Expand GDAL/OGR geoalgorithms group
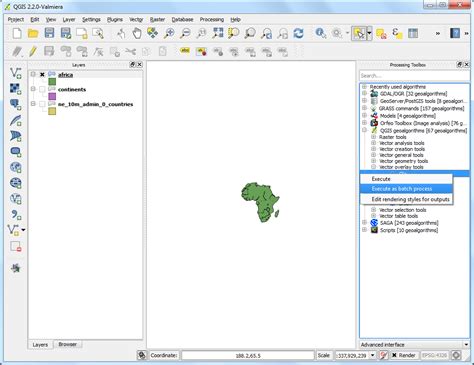 click(x=364, y=94)
